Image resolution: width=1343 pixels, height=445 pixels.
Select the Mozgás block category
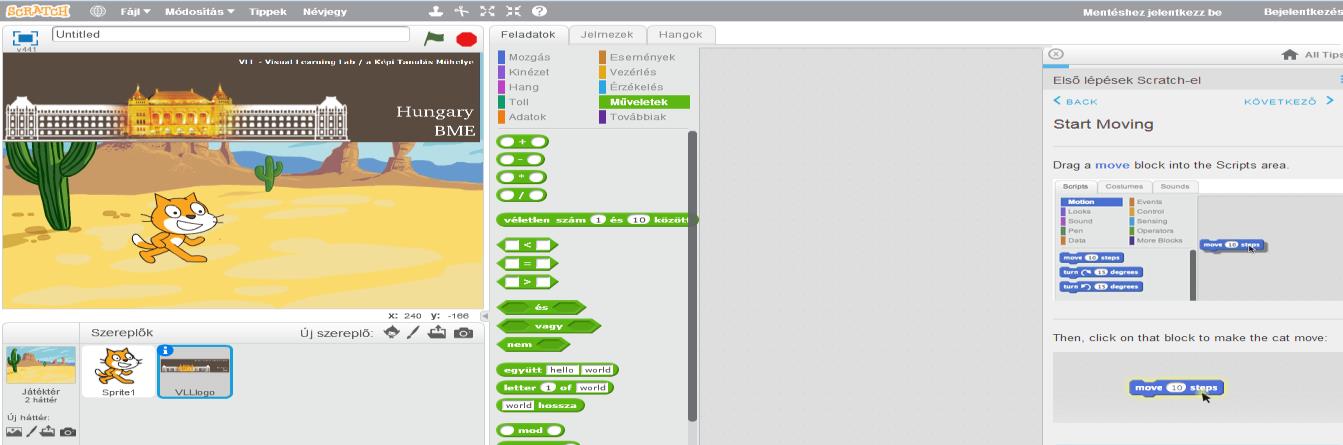[529, 57]
